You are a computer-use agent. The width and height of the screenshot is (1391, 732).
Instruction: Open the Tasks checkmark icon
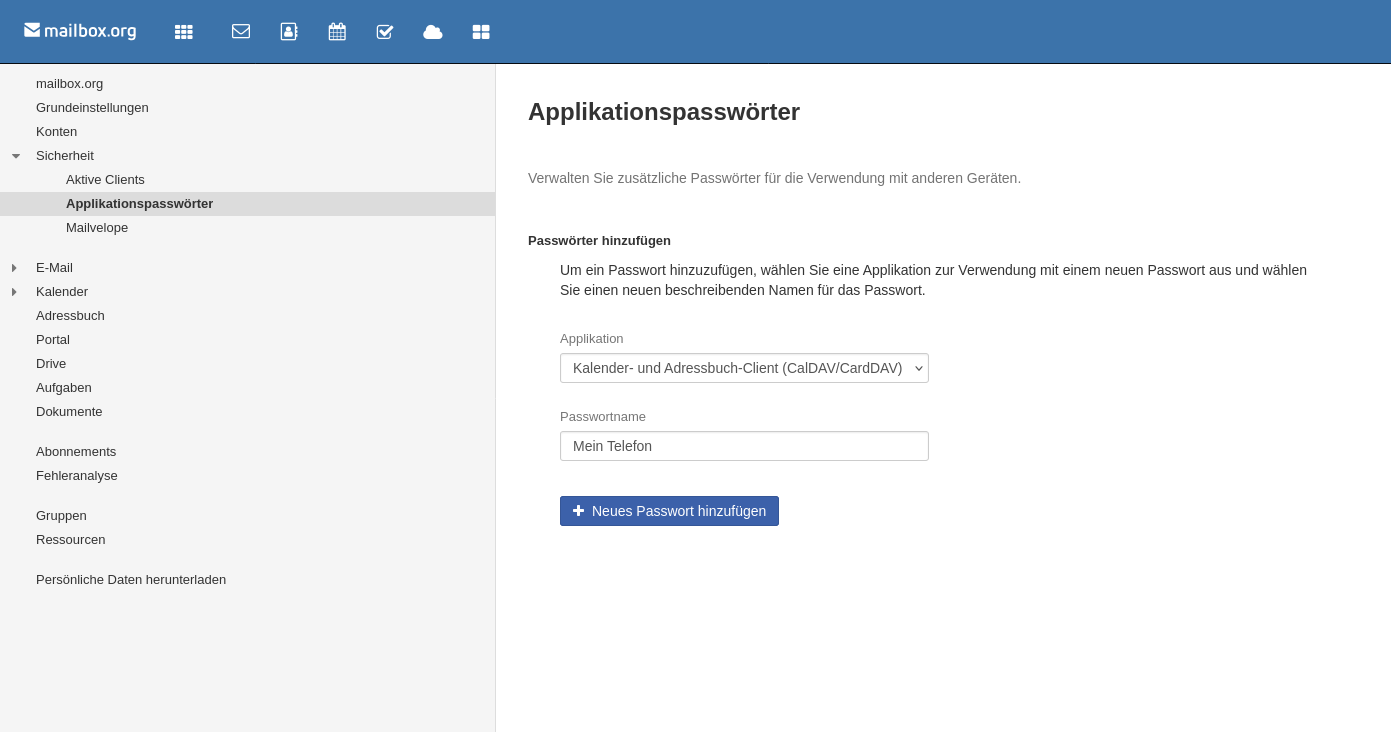click(385, 31)
